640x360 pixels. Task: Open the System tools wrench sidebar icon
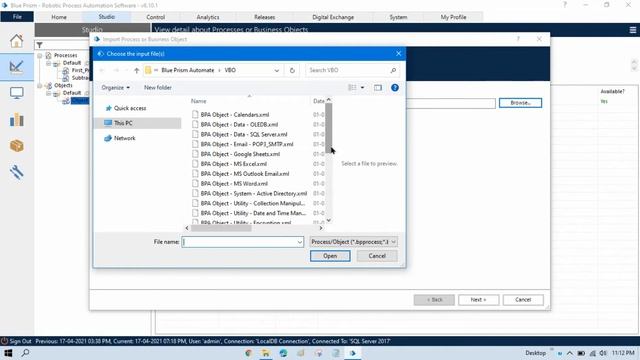point(17,172)
